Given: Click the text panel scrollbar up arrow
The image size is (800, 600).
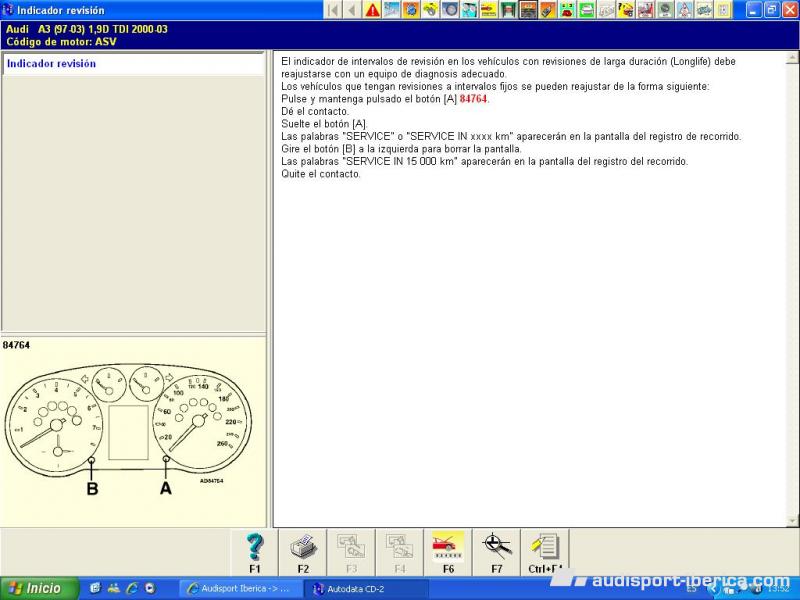Looking at the screenshot, I should tap(792, 59).
